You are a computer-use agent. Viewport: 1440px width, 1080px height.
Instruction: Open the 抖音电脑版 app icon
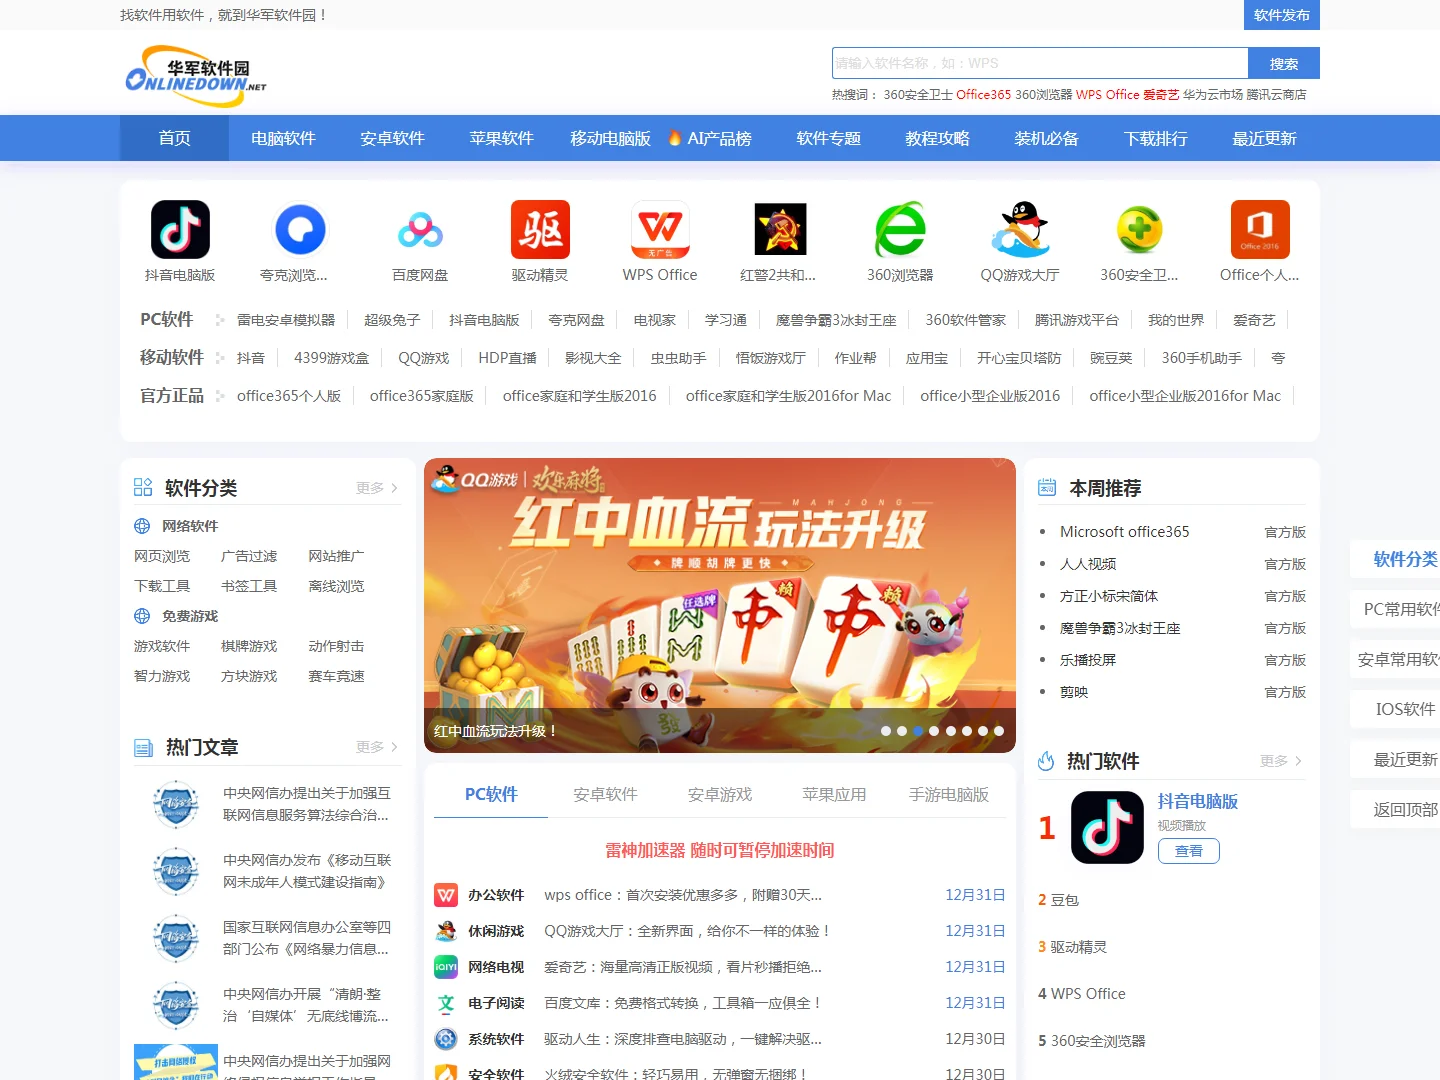coord(180,229)
